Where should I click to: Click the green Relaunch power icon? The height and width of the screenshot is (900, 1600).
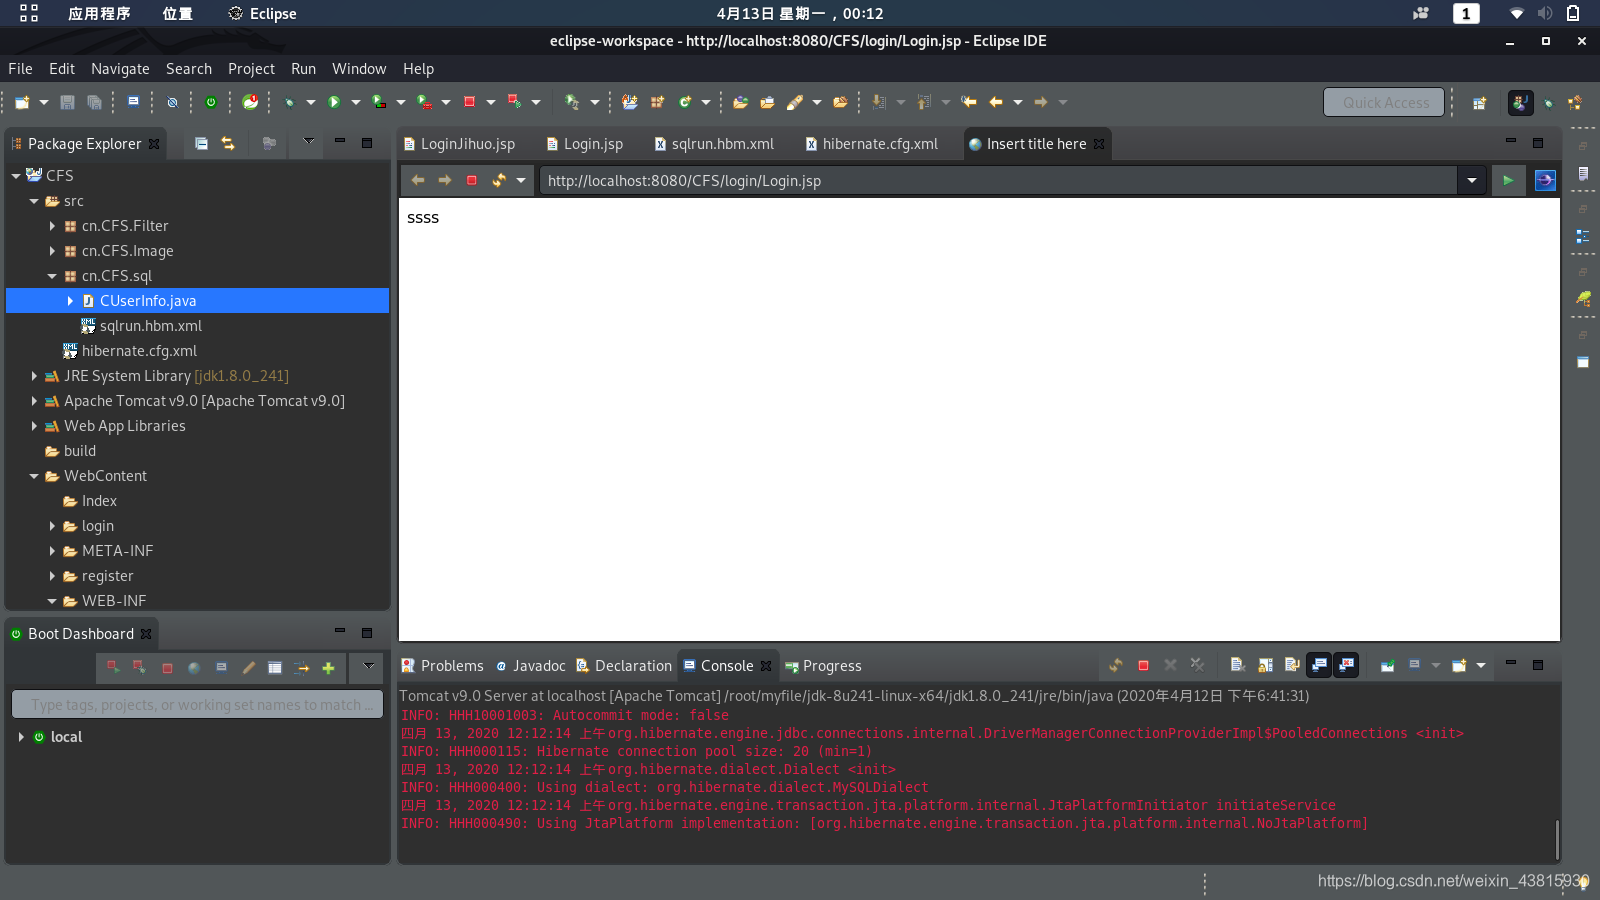click(211, 102)
